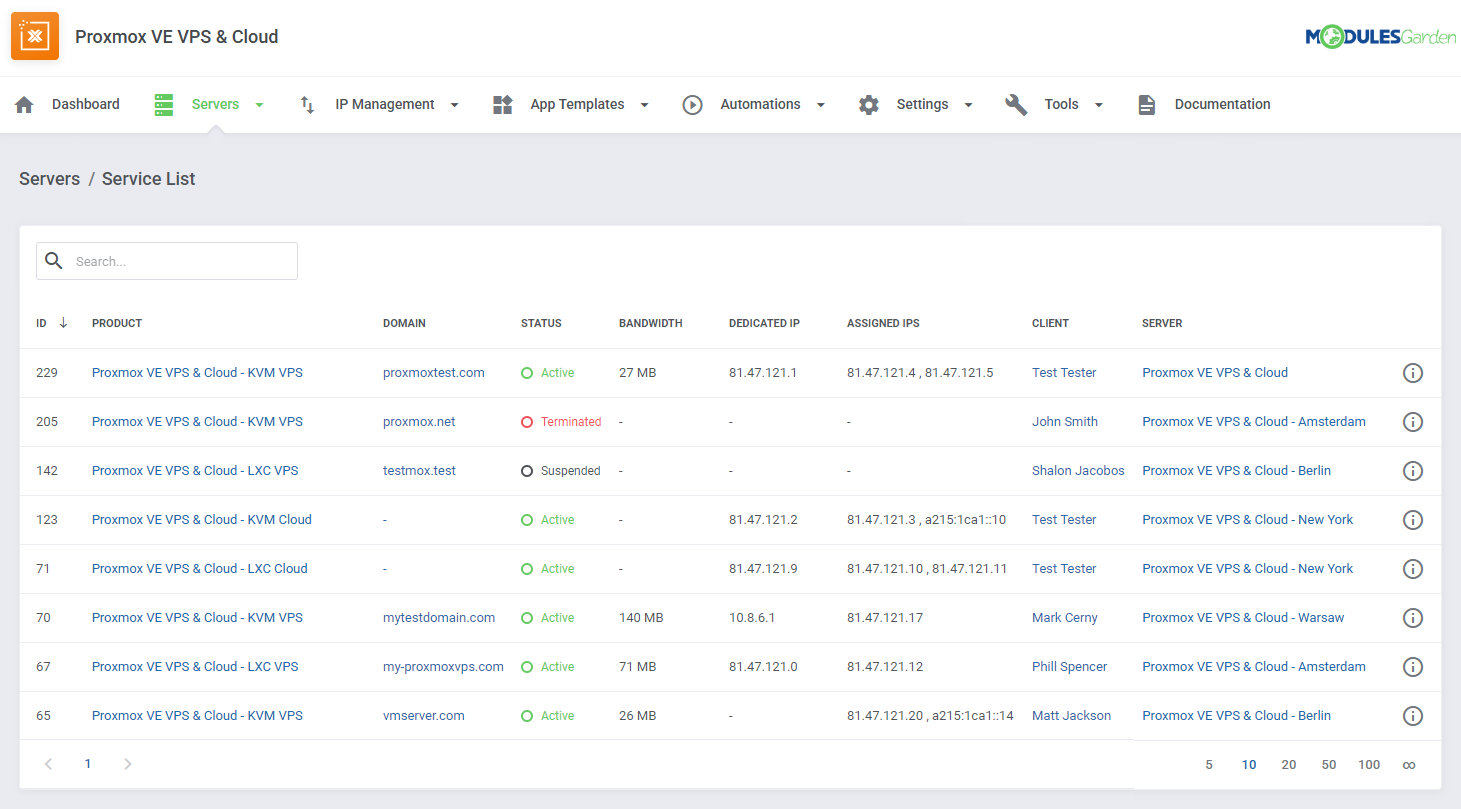Click the Servers breadcrumb
Viewport: 1461px width, 809px height.
pos(49,179)
